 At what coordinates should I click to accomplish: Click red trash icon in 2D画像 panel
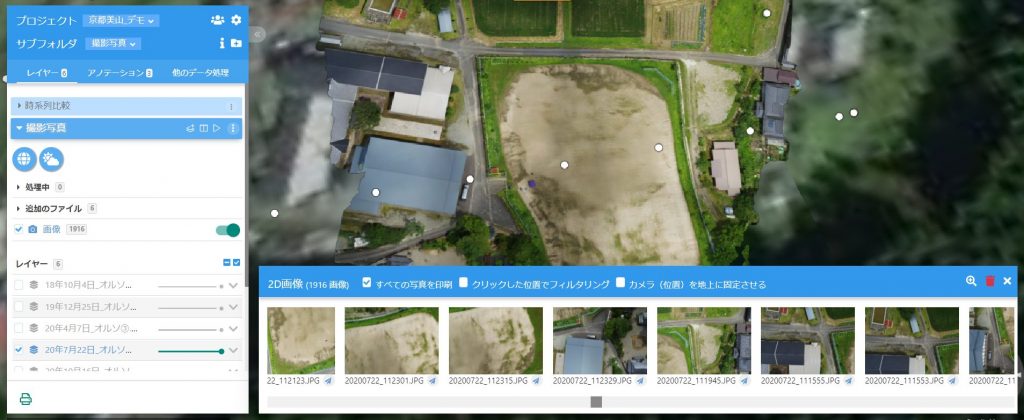[x=990, y=281]
